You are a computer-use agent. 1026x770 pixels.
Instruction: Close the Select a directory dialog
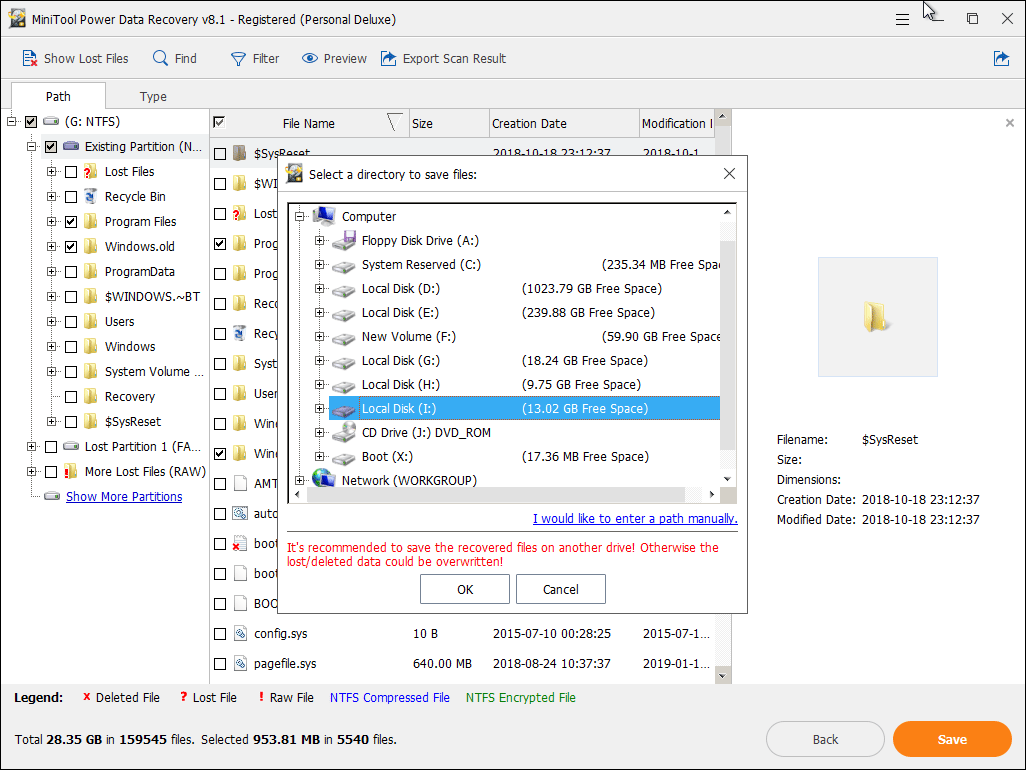729,173
